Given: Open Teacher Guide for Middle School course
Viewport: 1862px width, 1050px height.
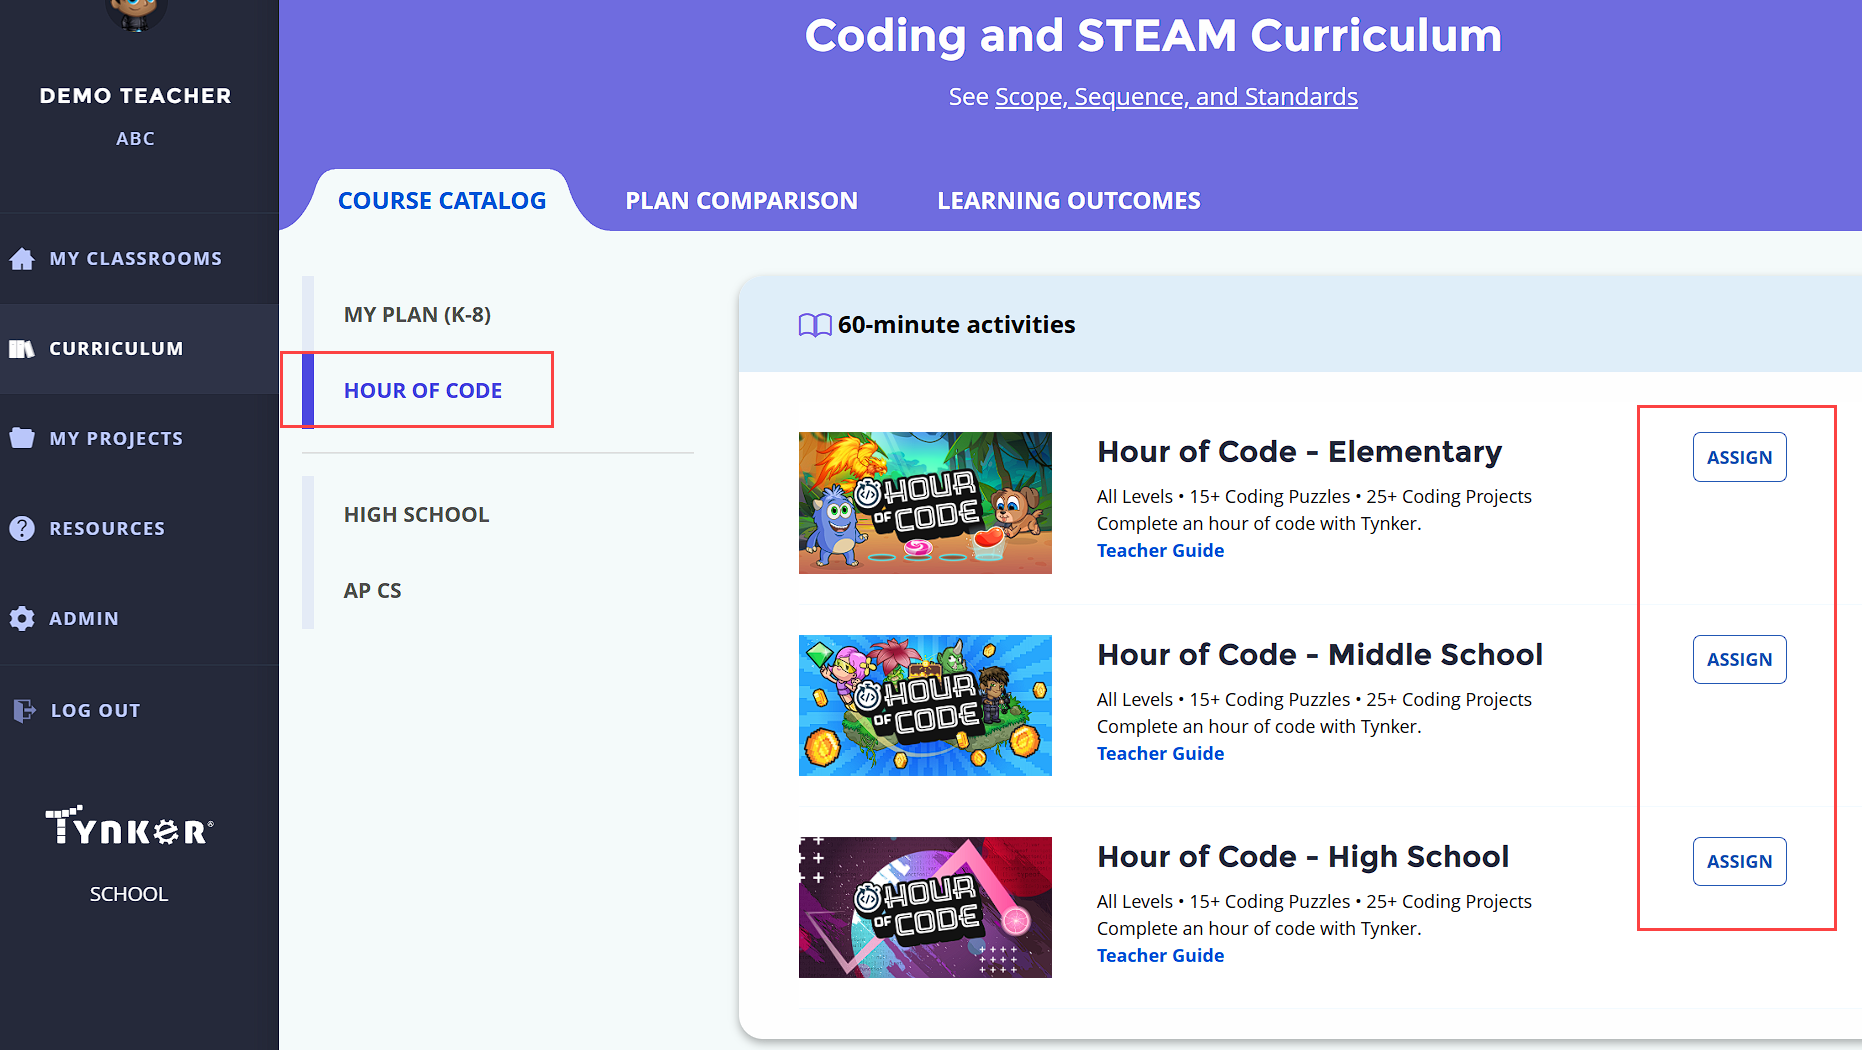Looking at the screenshot, I should (x=1160, y=754).
